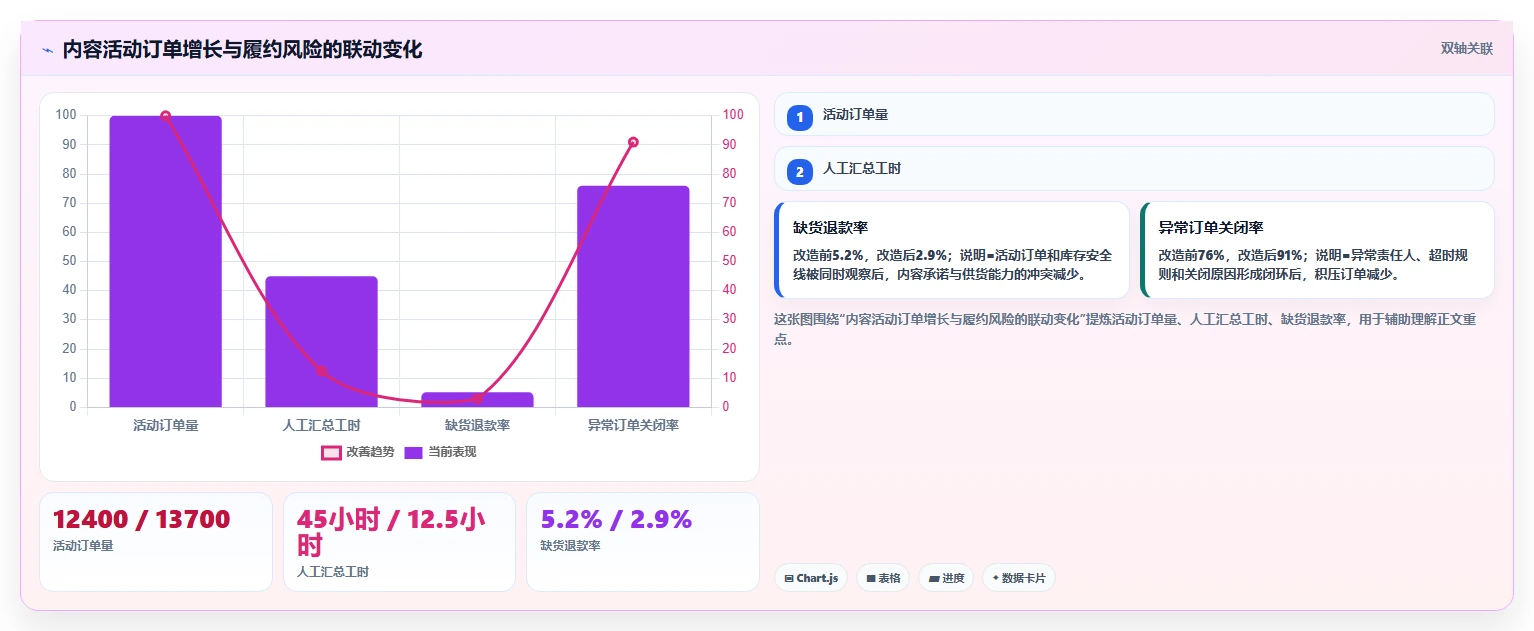
Task: Click the 进度 tag
Action: pos(946,578)
